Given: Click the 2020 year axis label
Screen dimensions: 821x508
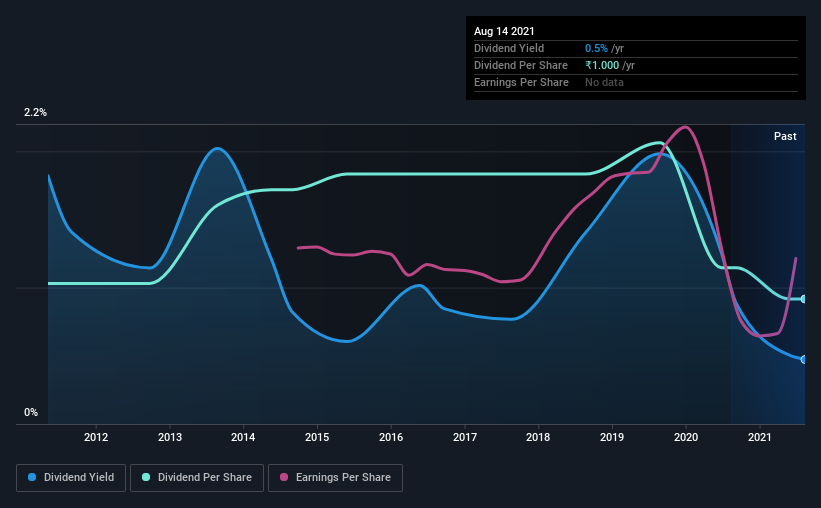Looking at the screenshot, I should tap(685, 437).
